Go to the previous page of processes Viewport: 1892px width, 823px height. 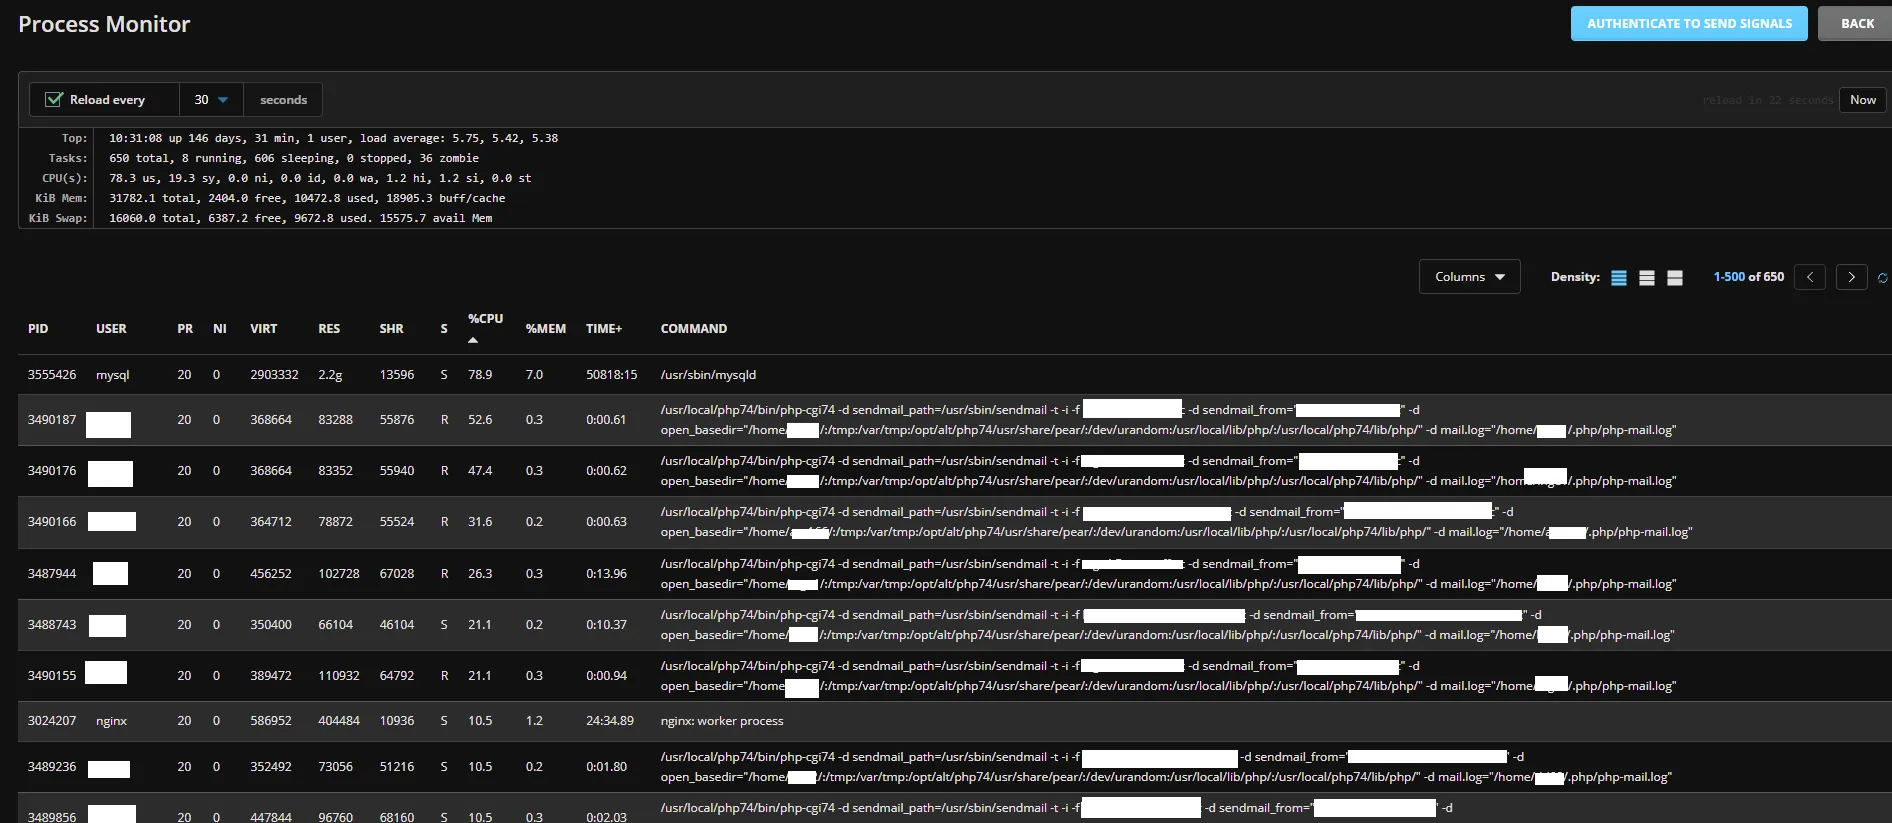click(1810, 277)
